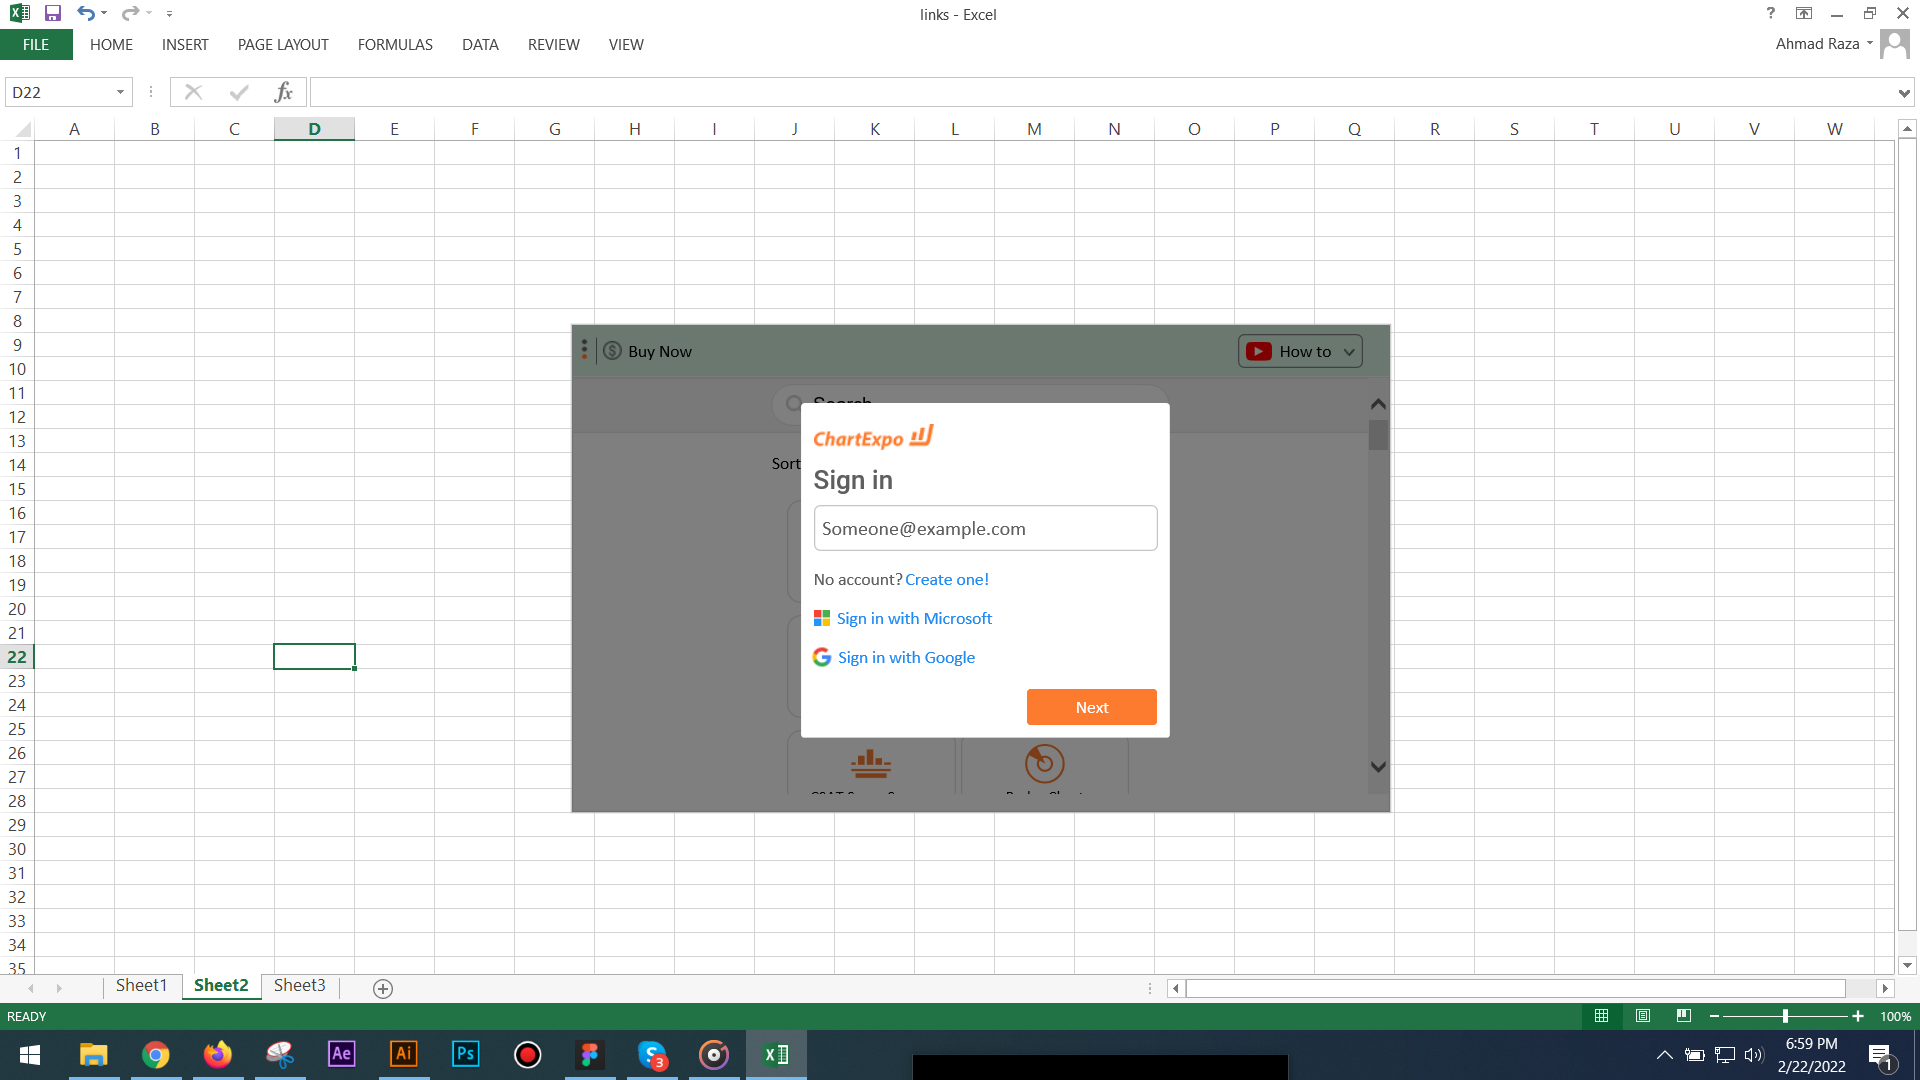Switch to Normal view icon
Viewport: 1920px width, 1080px height.
(1601, 1016)
